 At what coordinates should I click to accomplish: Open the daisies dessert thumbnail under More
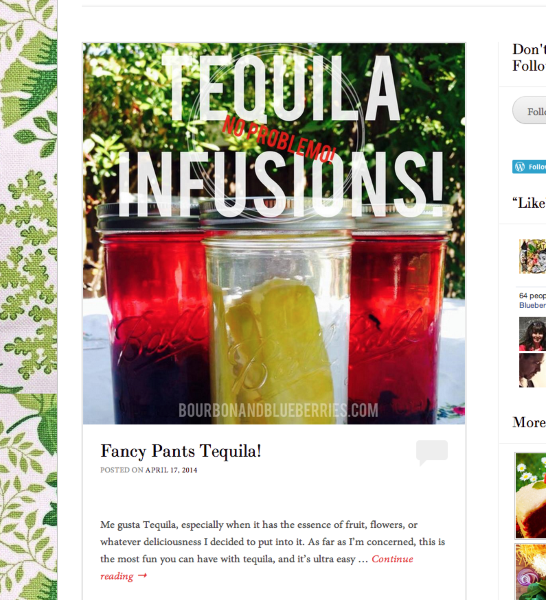531,496
